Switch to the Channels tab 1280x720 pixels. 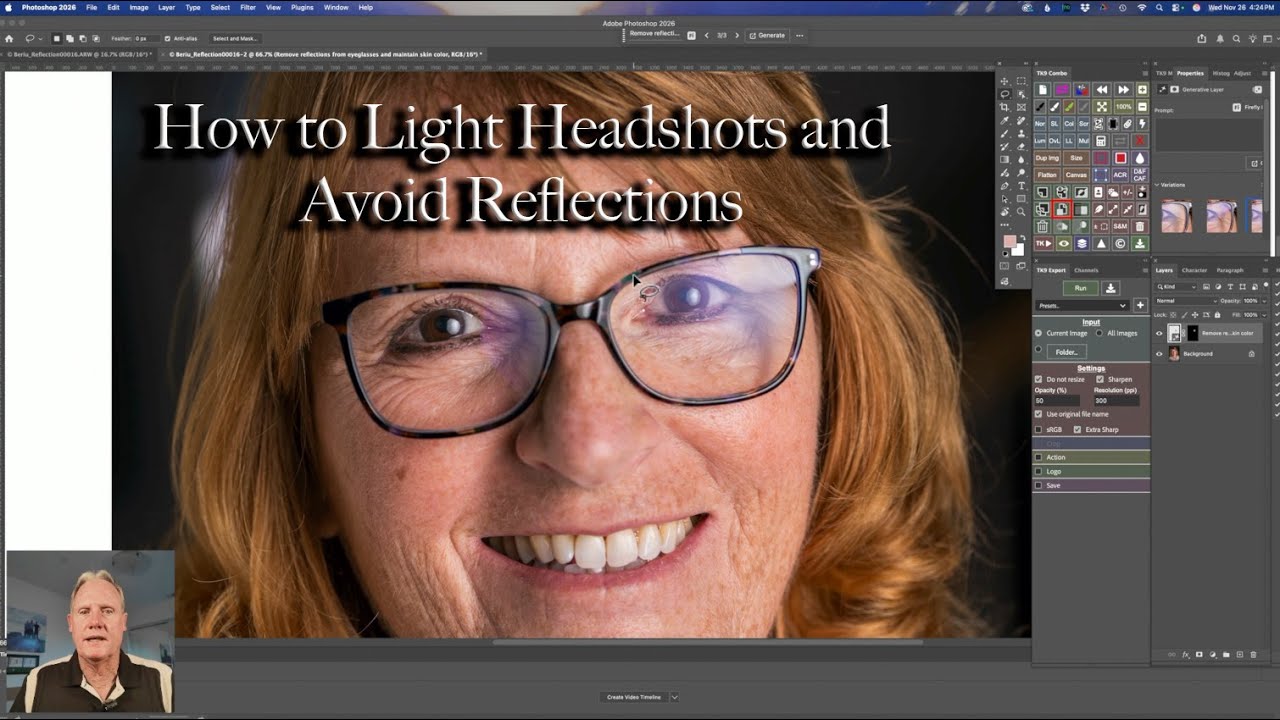(x=1086, y=270)
